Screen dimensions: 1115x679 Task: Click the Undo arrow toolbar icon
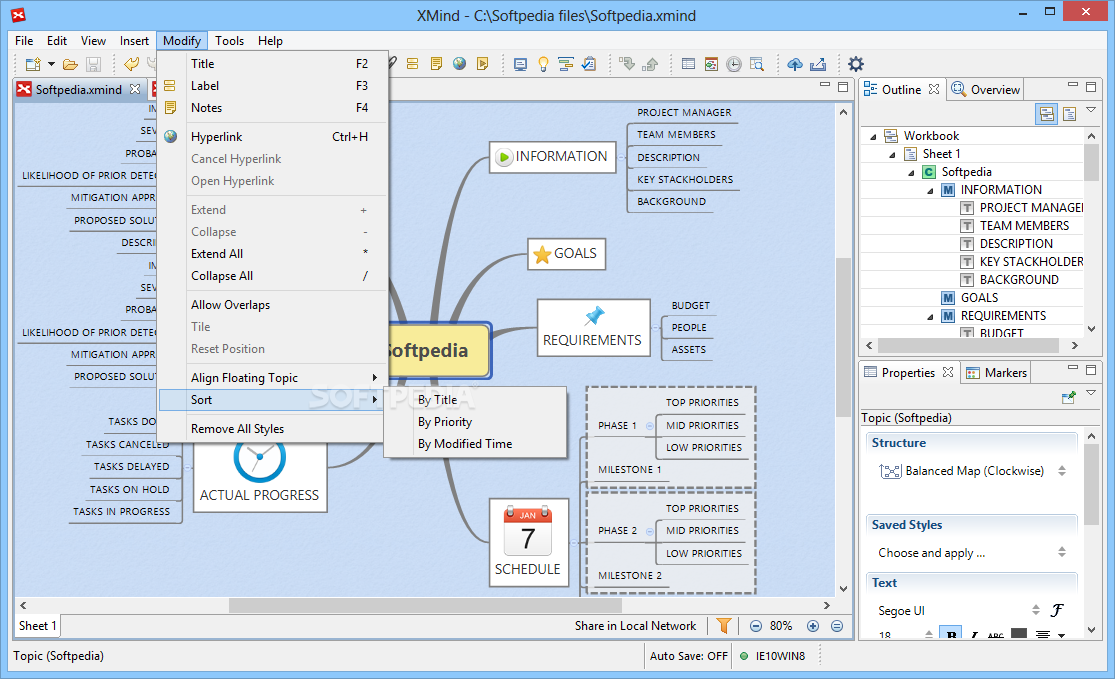132,65
